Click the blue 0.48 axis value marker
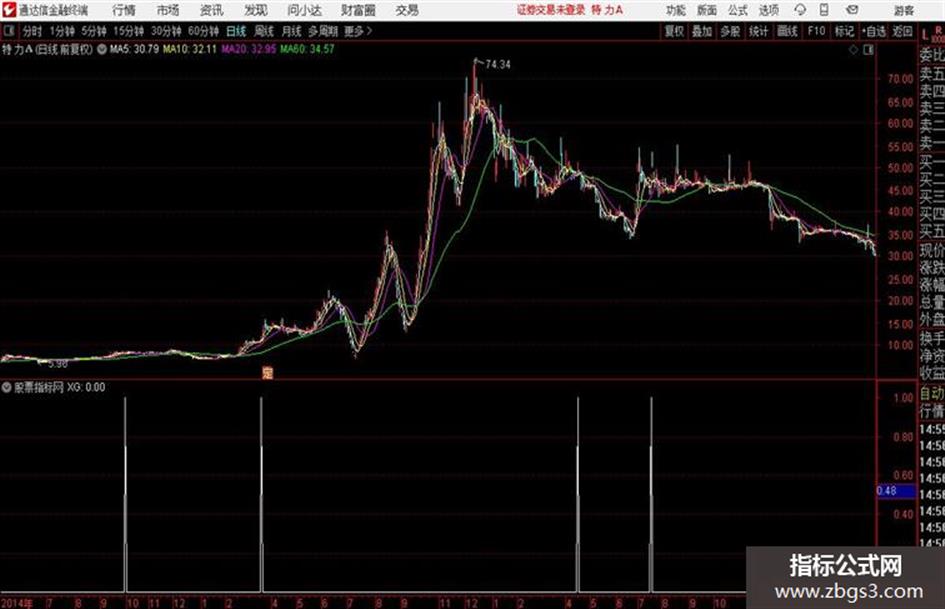Viewport: 945px width, 609px height. tap(895, 491)
